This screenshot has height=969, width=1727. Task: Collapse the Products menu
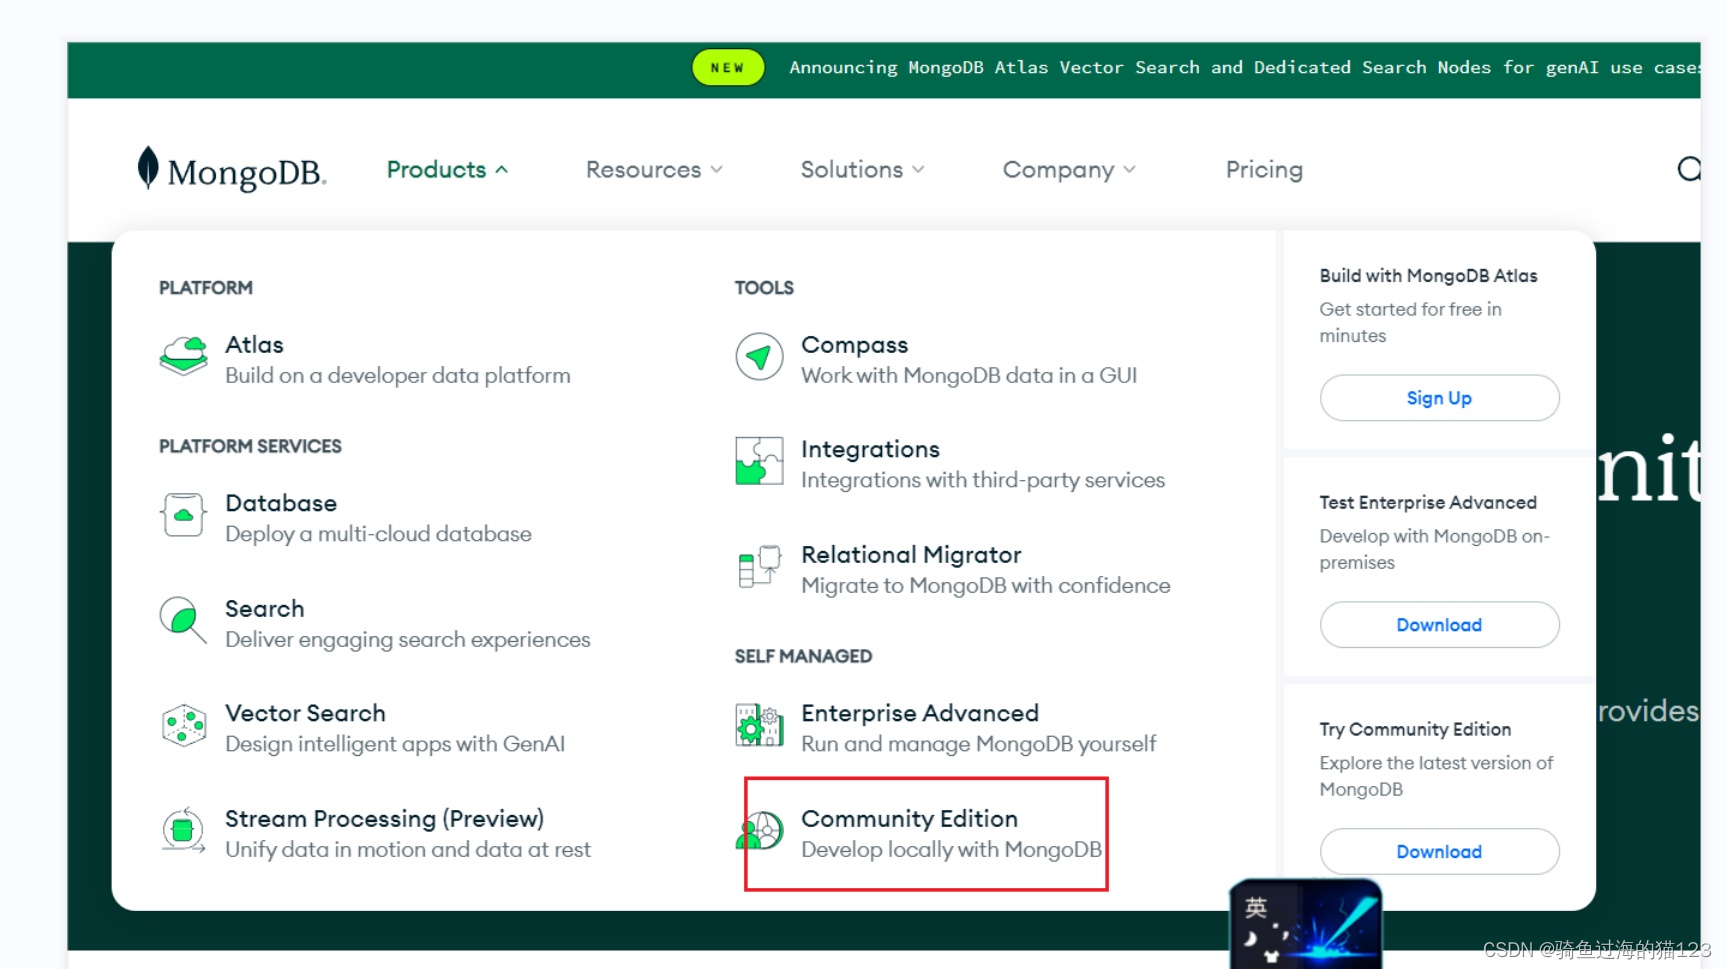447,170
